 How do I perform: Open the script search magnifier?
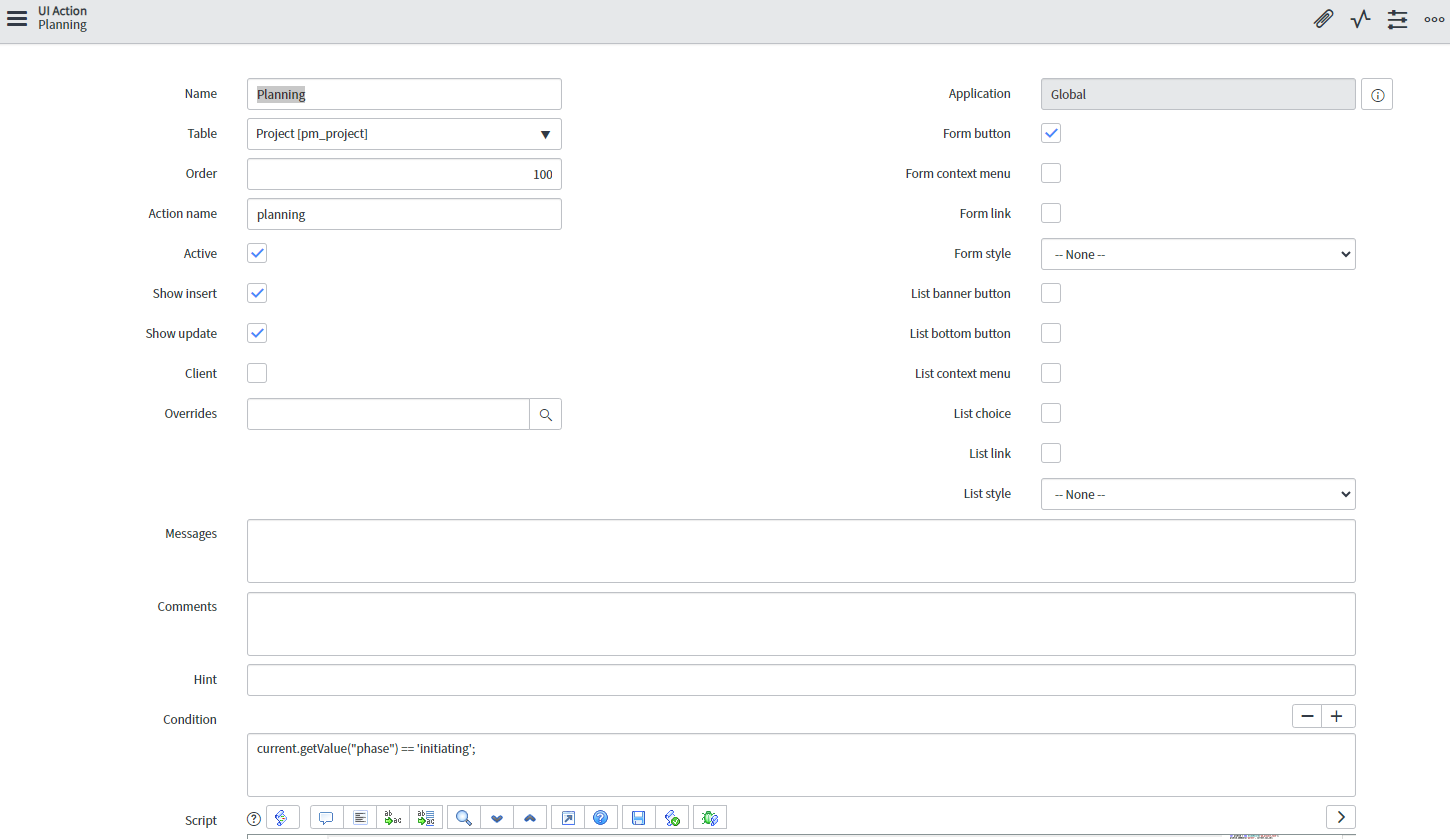click(x=464, y=817)
